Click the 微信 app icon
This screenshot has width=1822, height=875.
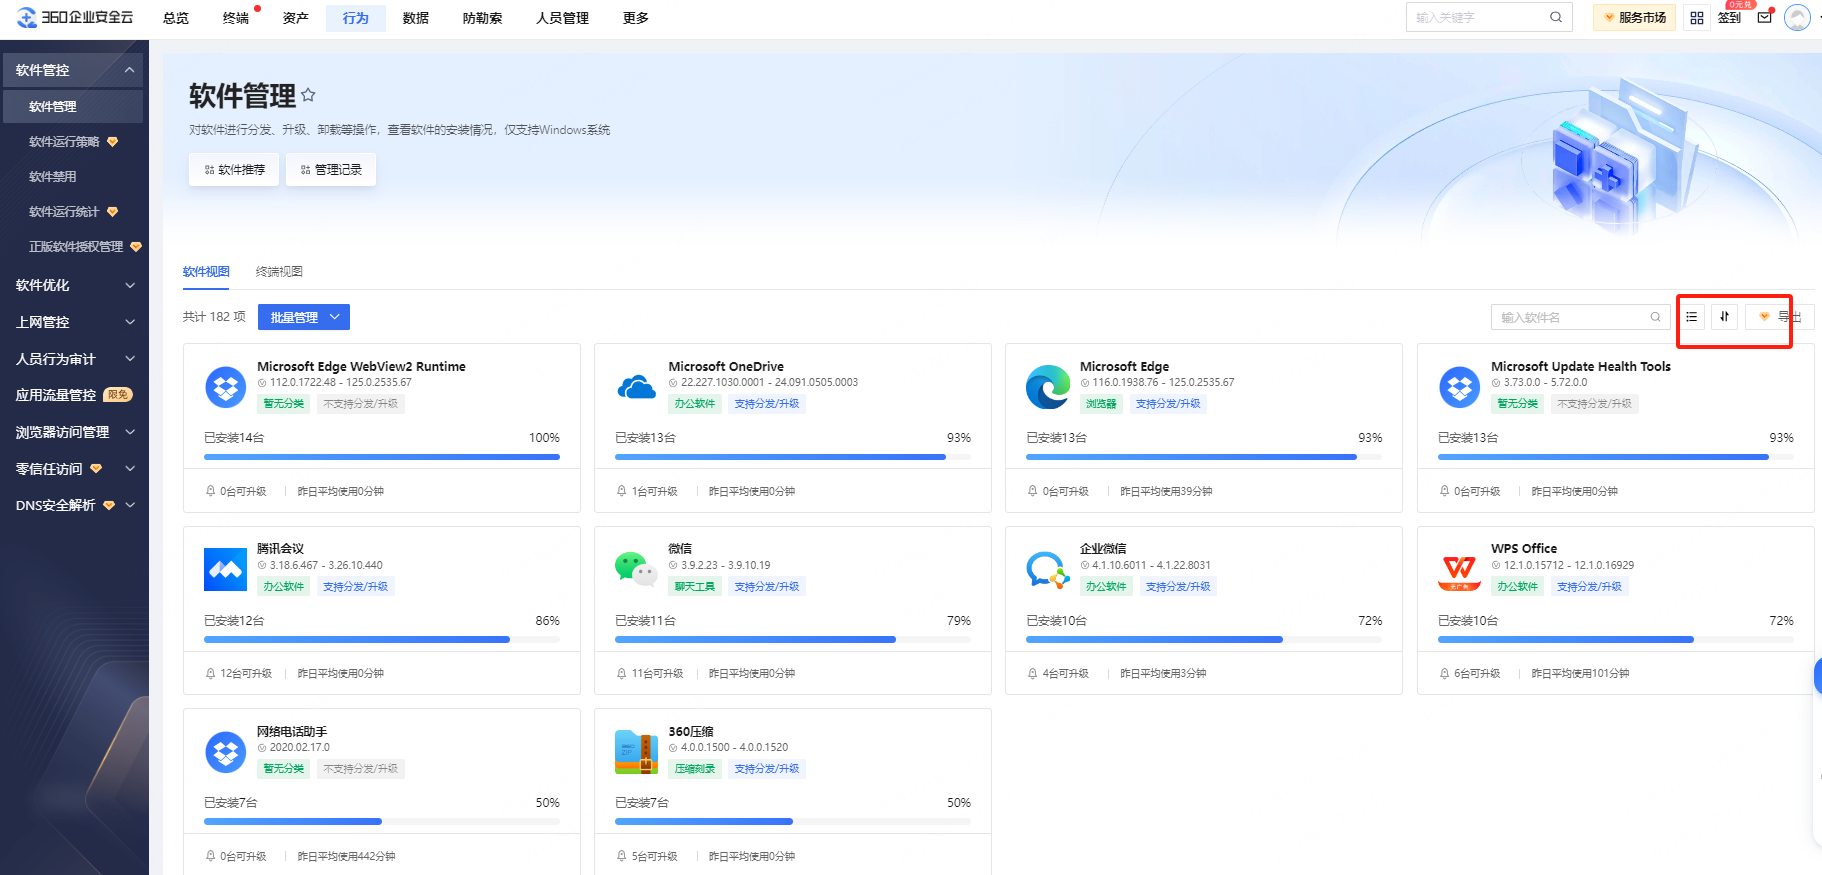pos(636,569)
